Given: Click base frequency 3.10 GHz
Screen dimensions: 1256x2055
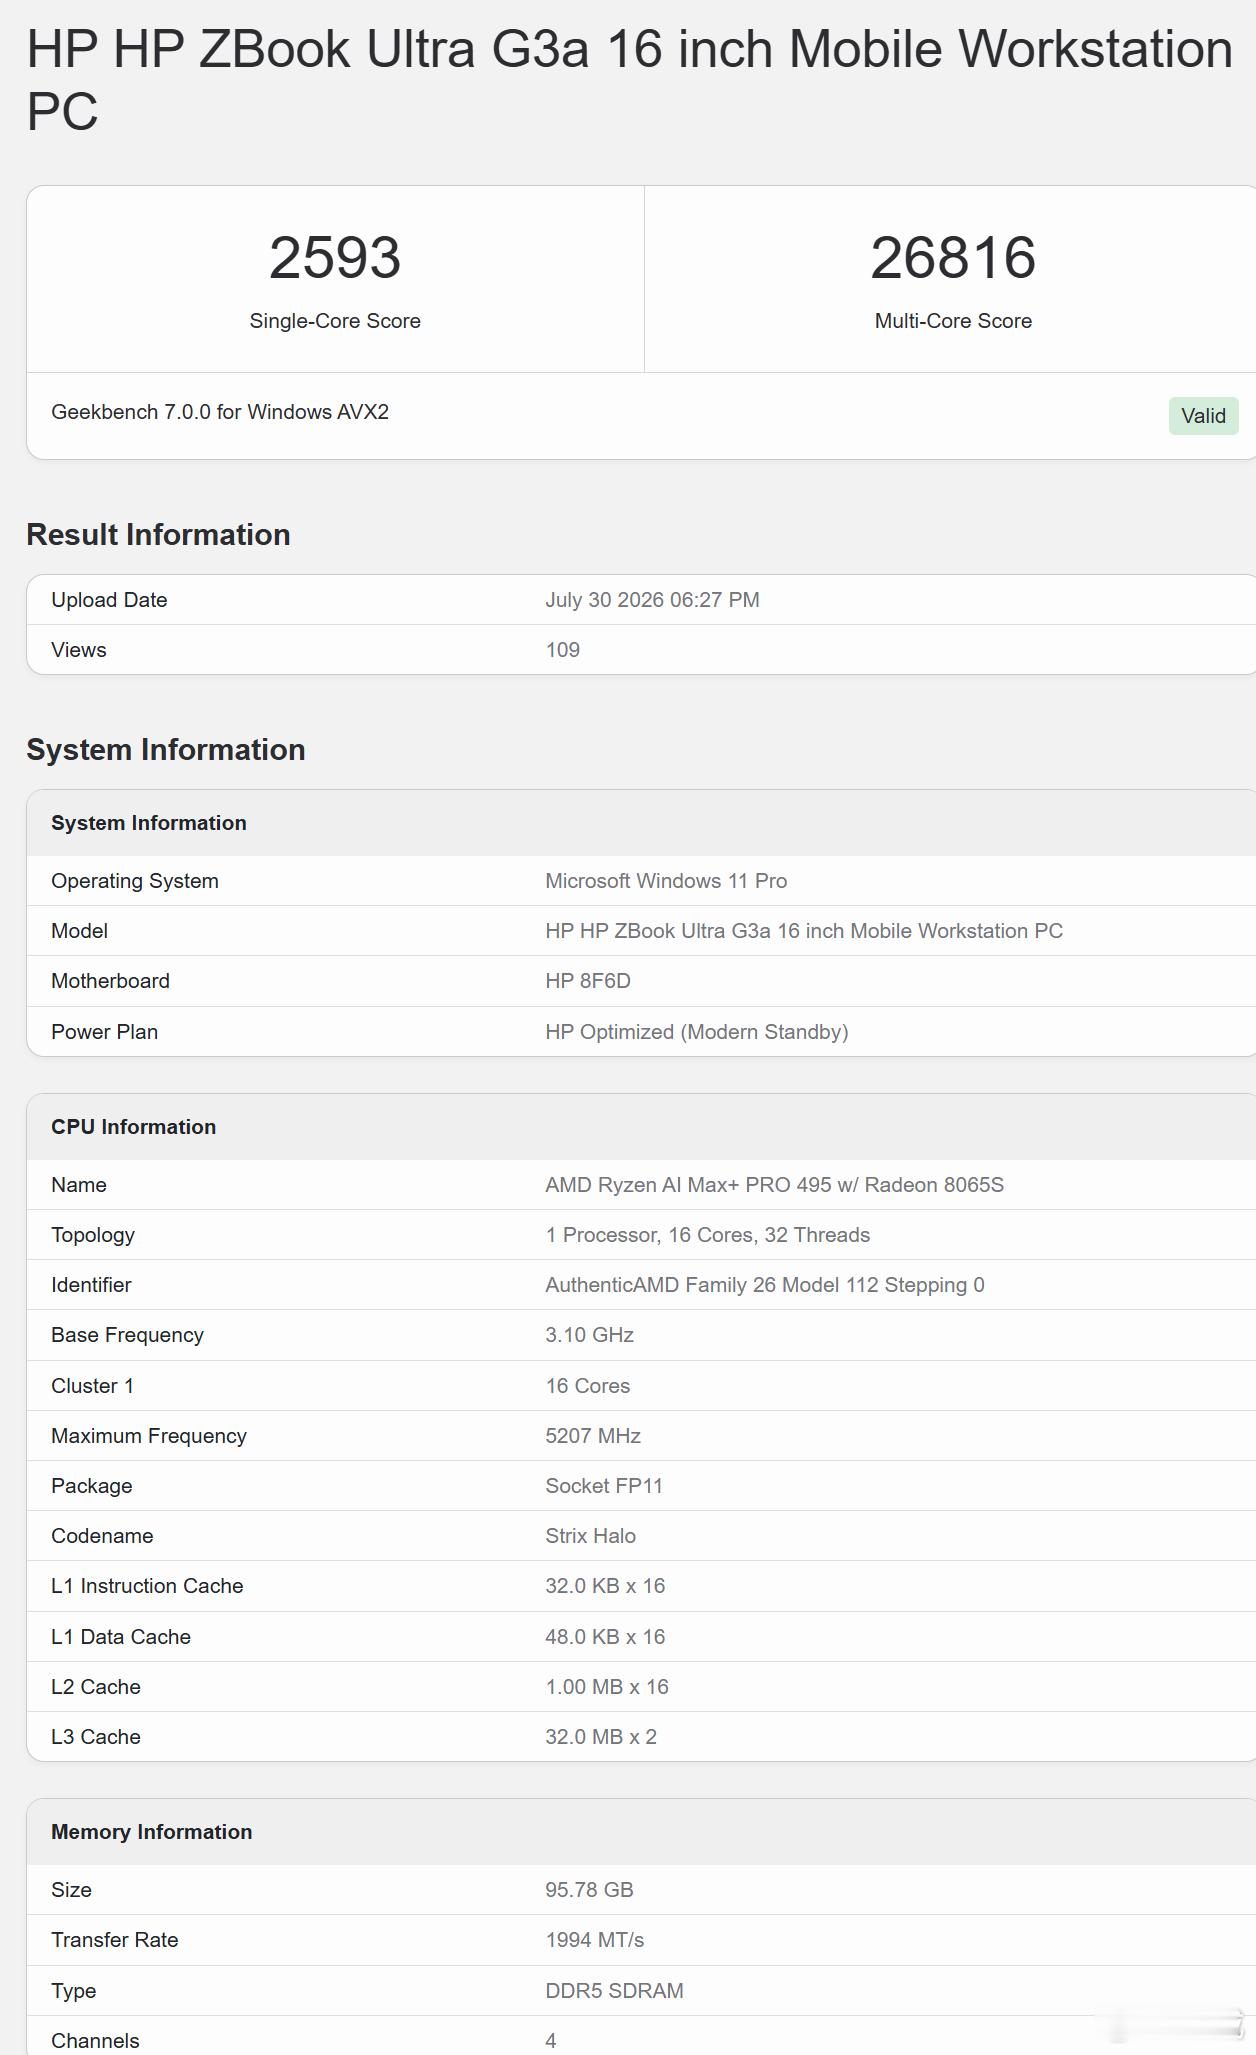Looking at the screenshot, I should pos(589,1335).
